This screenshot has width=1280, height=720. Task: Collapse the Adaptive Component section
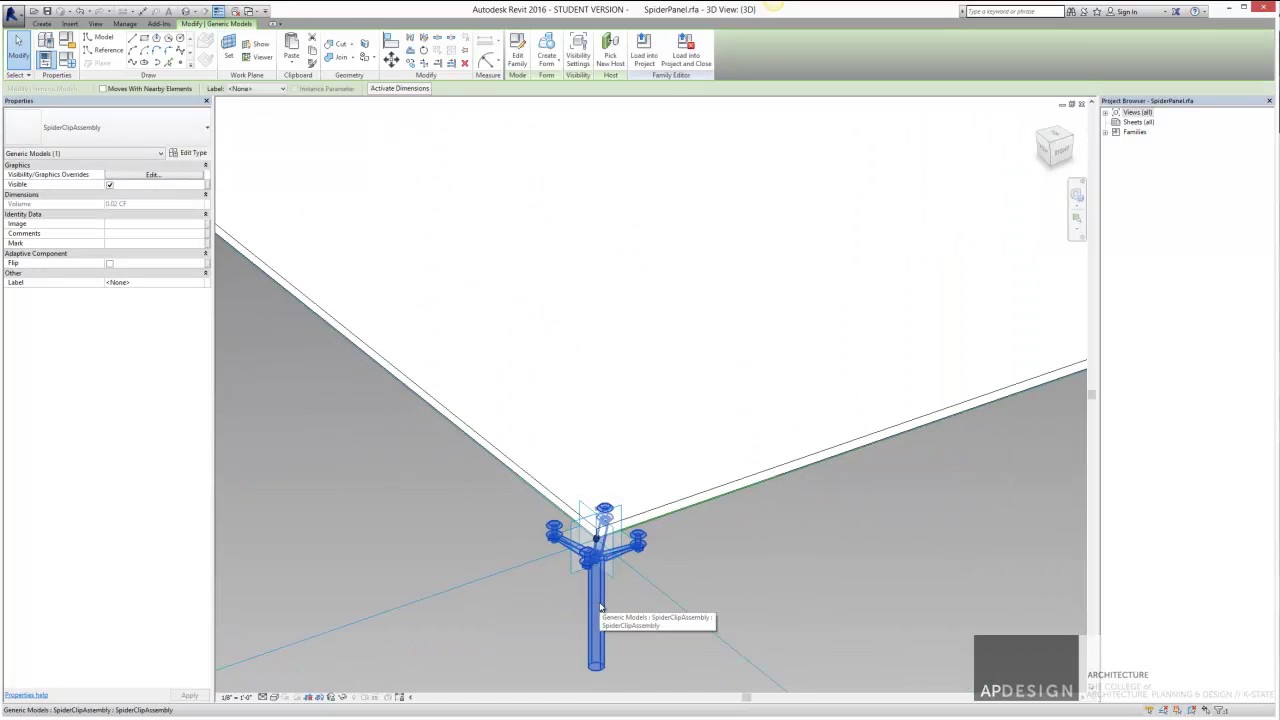click(206, 253)
